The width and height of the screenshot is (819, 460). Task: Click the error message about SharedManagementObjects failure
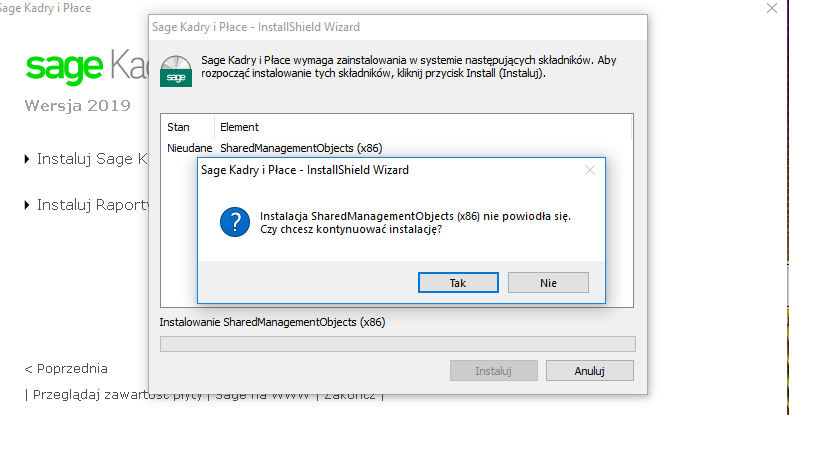coord(415,222)
